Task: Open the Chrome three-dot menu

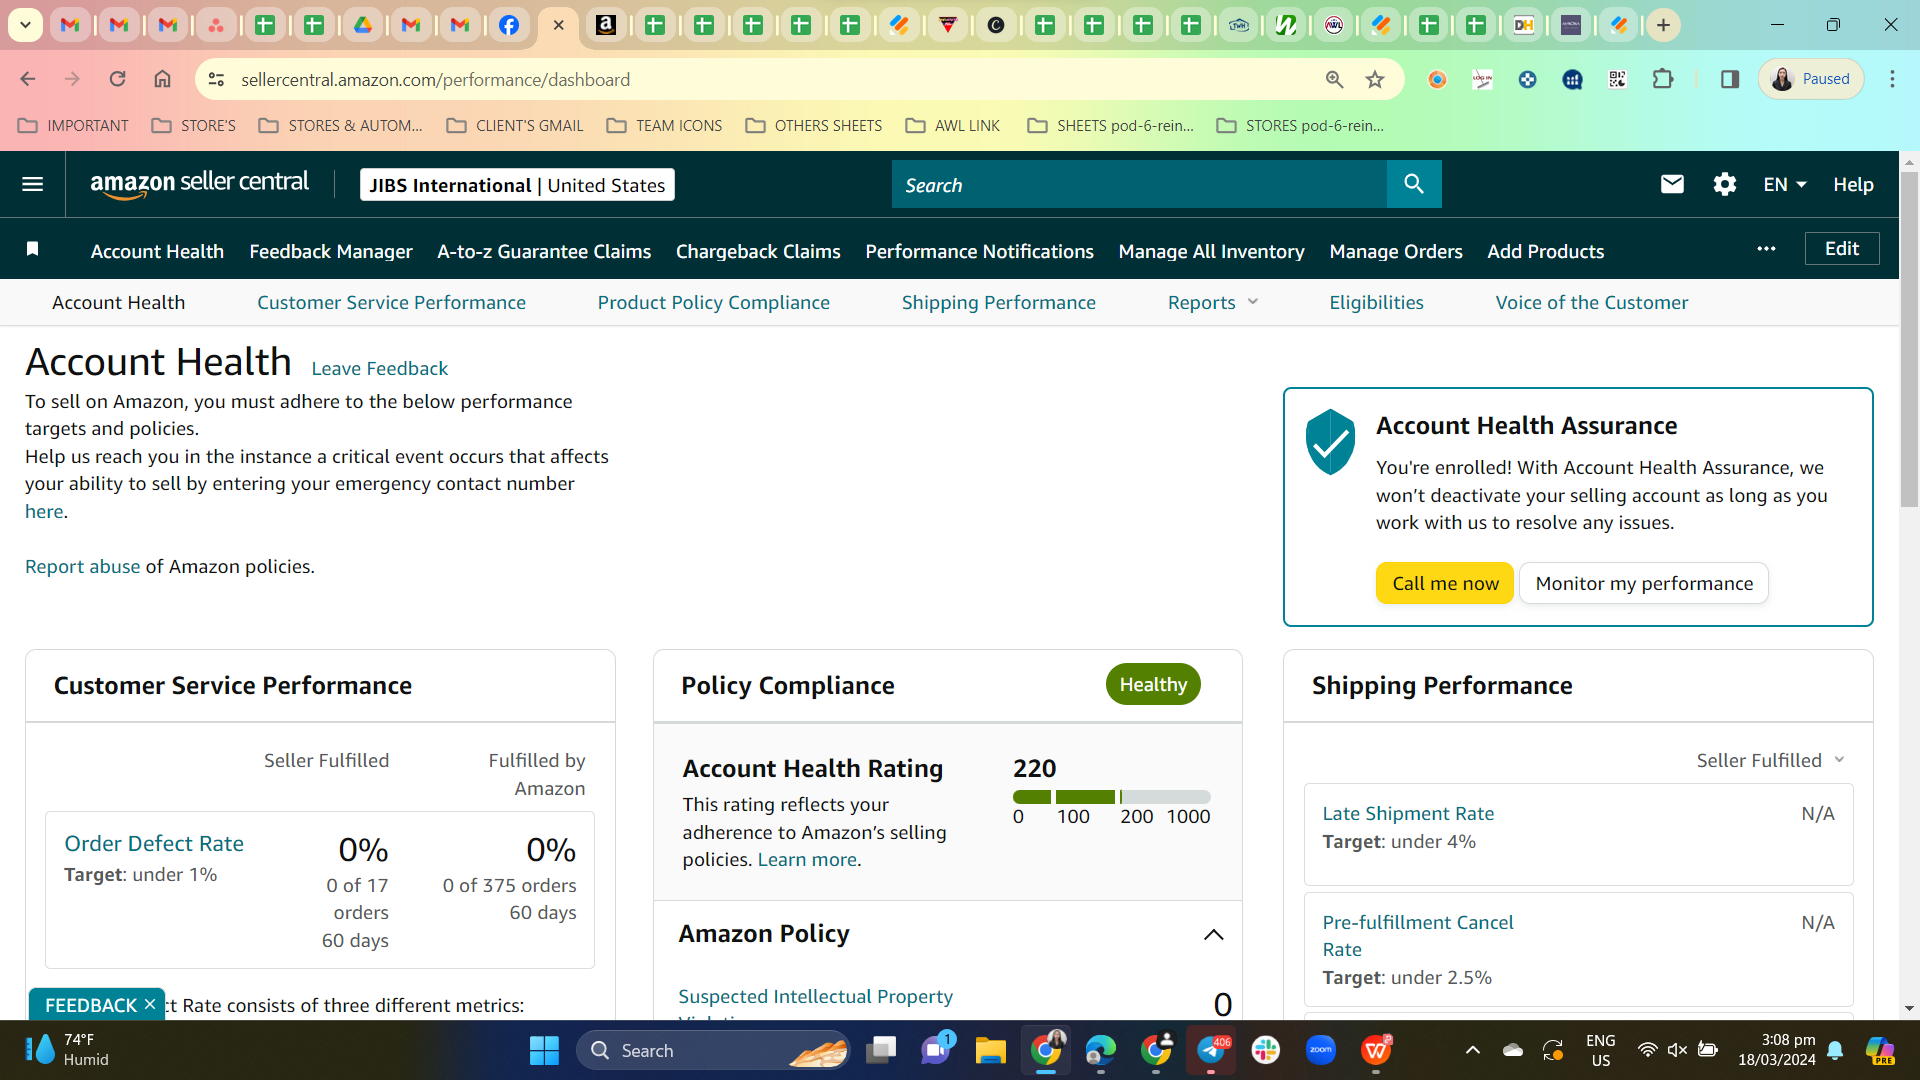Action: click(x=1892, y=79)
